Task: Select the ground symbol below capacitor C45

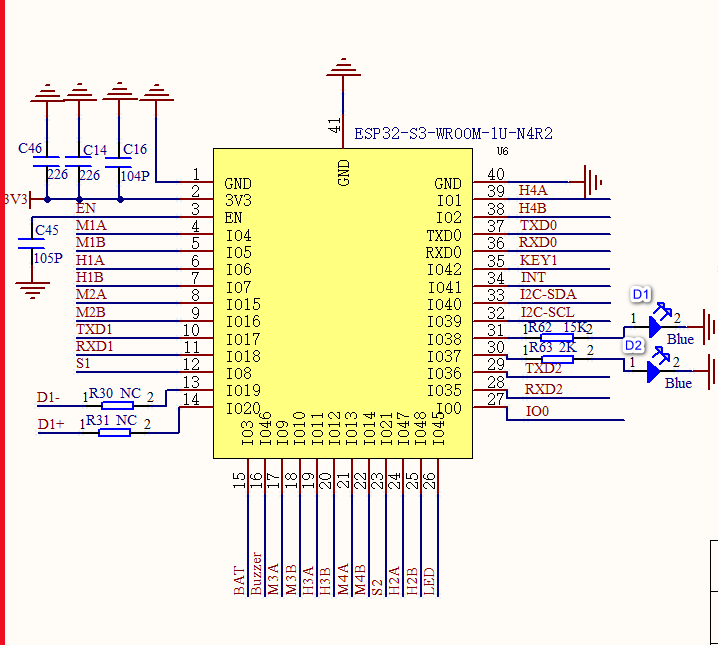Action: point(32,290)
